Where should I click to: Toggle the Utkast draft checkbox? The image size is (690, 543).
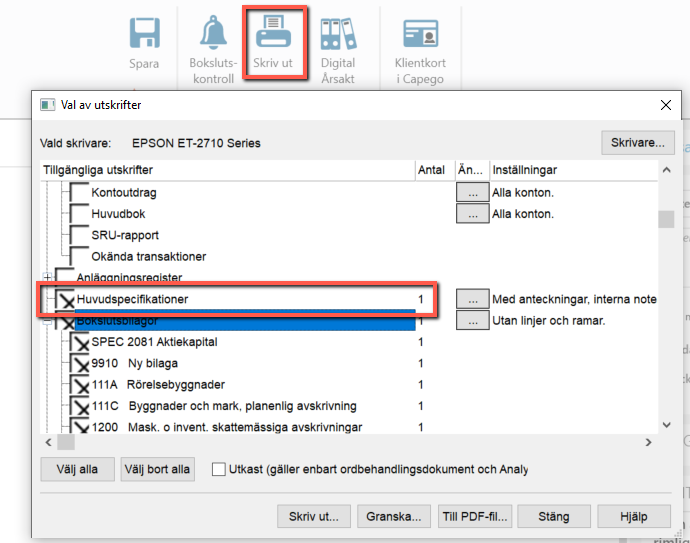pyautogui.click(x=219, y=469)
